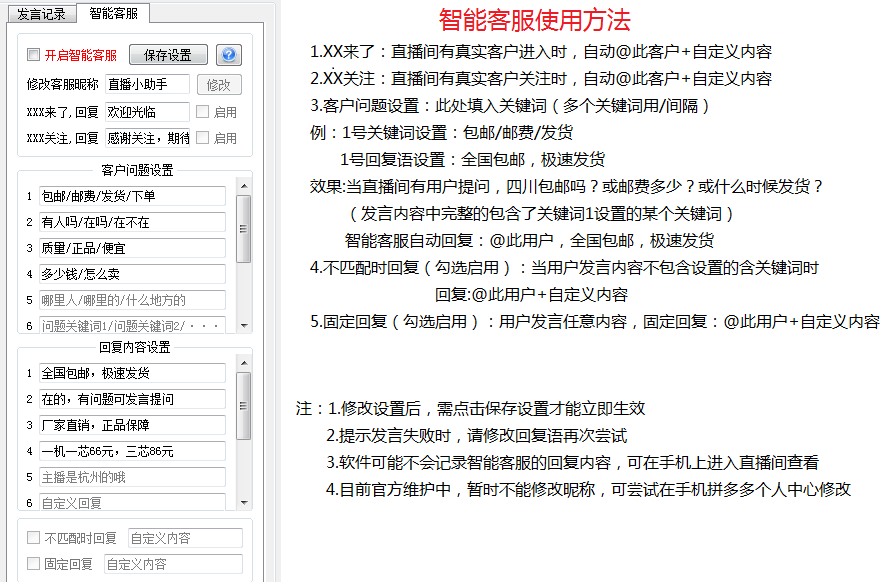
Task: Switch to the 发言记录 tab
Action: pos(41,13)
